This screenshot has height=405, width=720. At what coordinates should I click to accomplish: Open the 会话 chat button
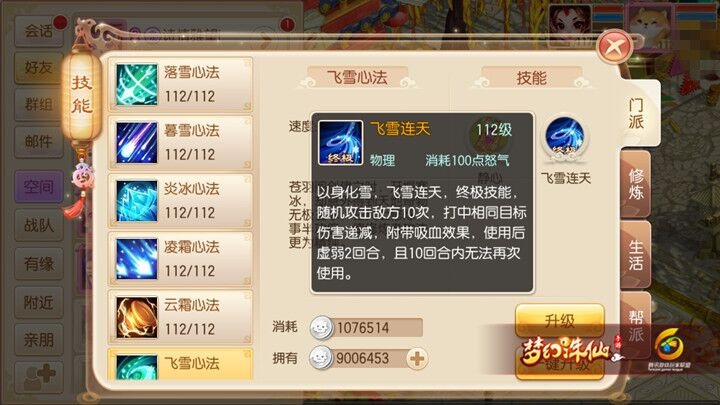[39, 31]
